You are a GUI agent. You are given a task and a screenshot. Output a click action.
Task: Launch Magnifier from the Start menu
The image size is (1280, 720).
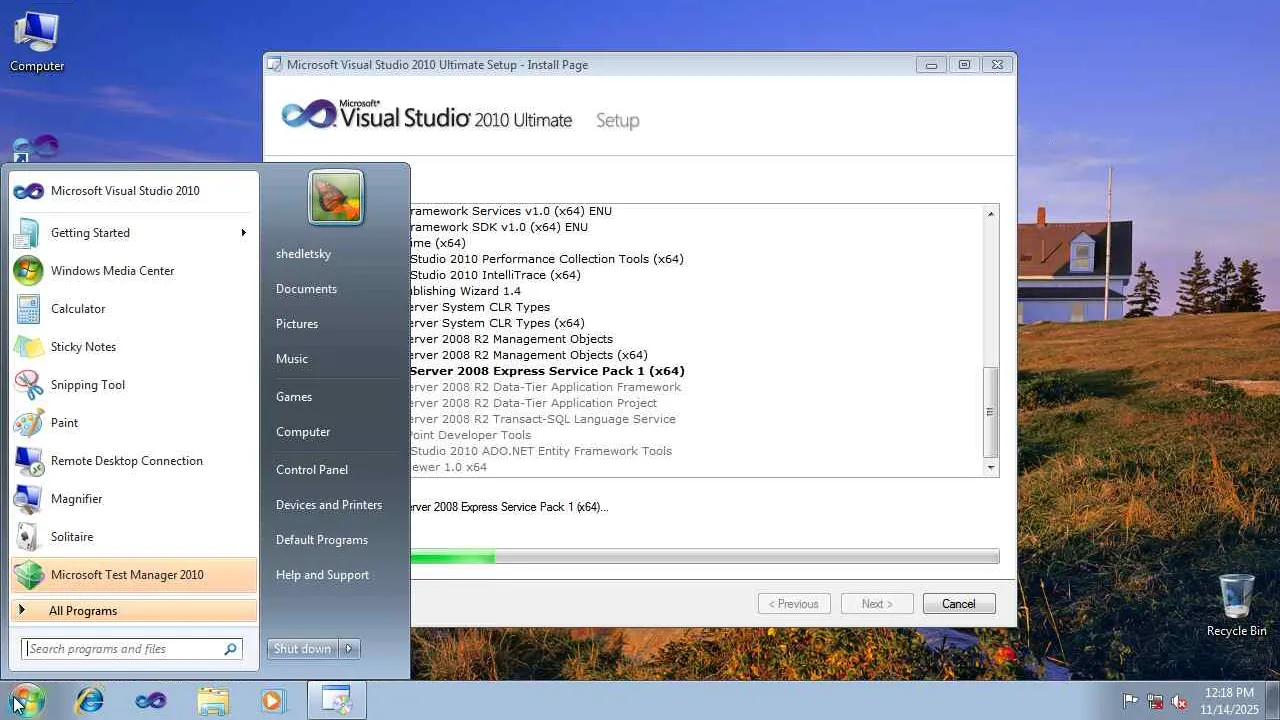(134, 499)
